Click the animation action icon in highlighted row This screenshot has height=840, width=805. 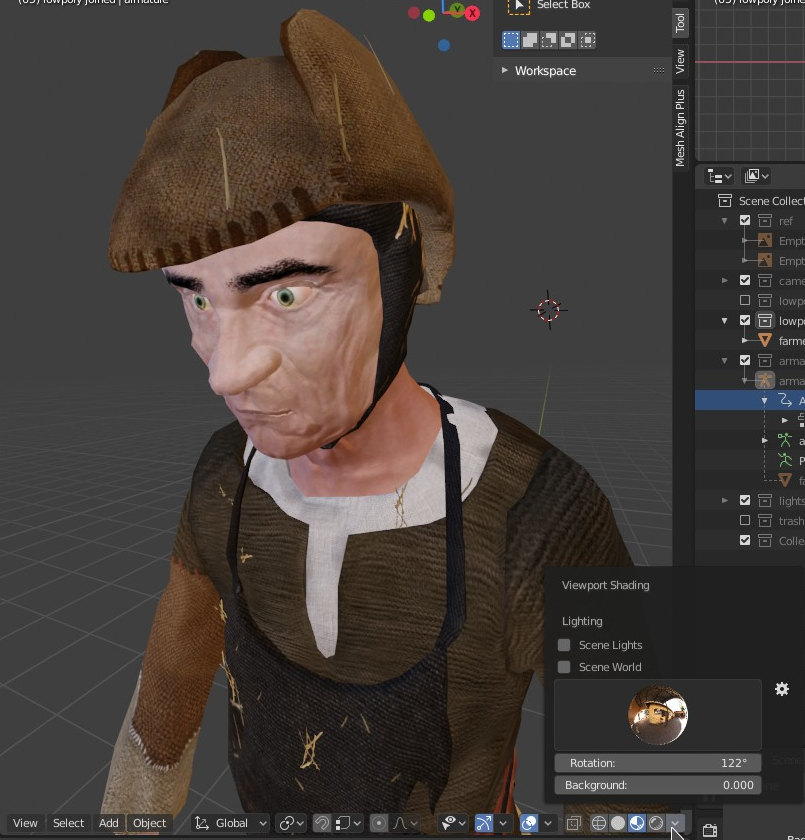tap(785, 400)
